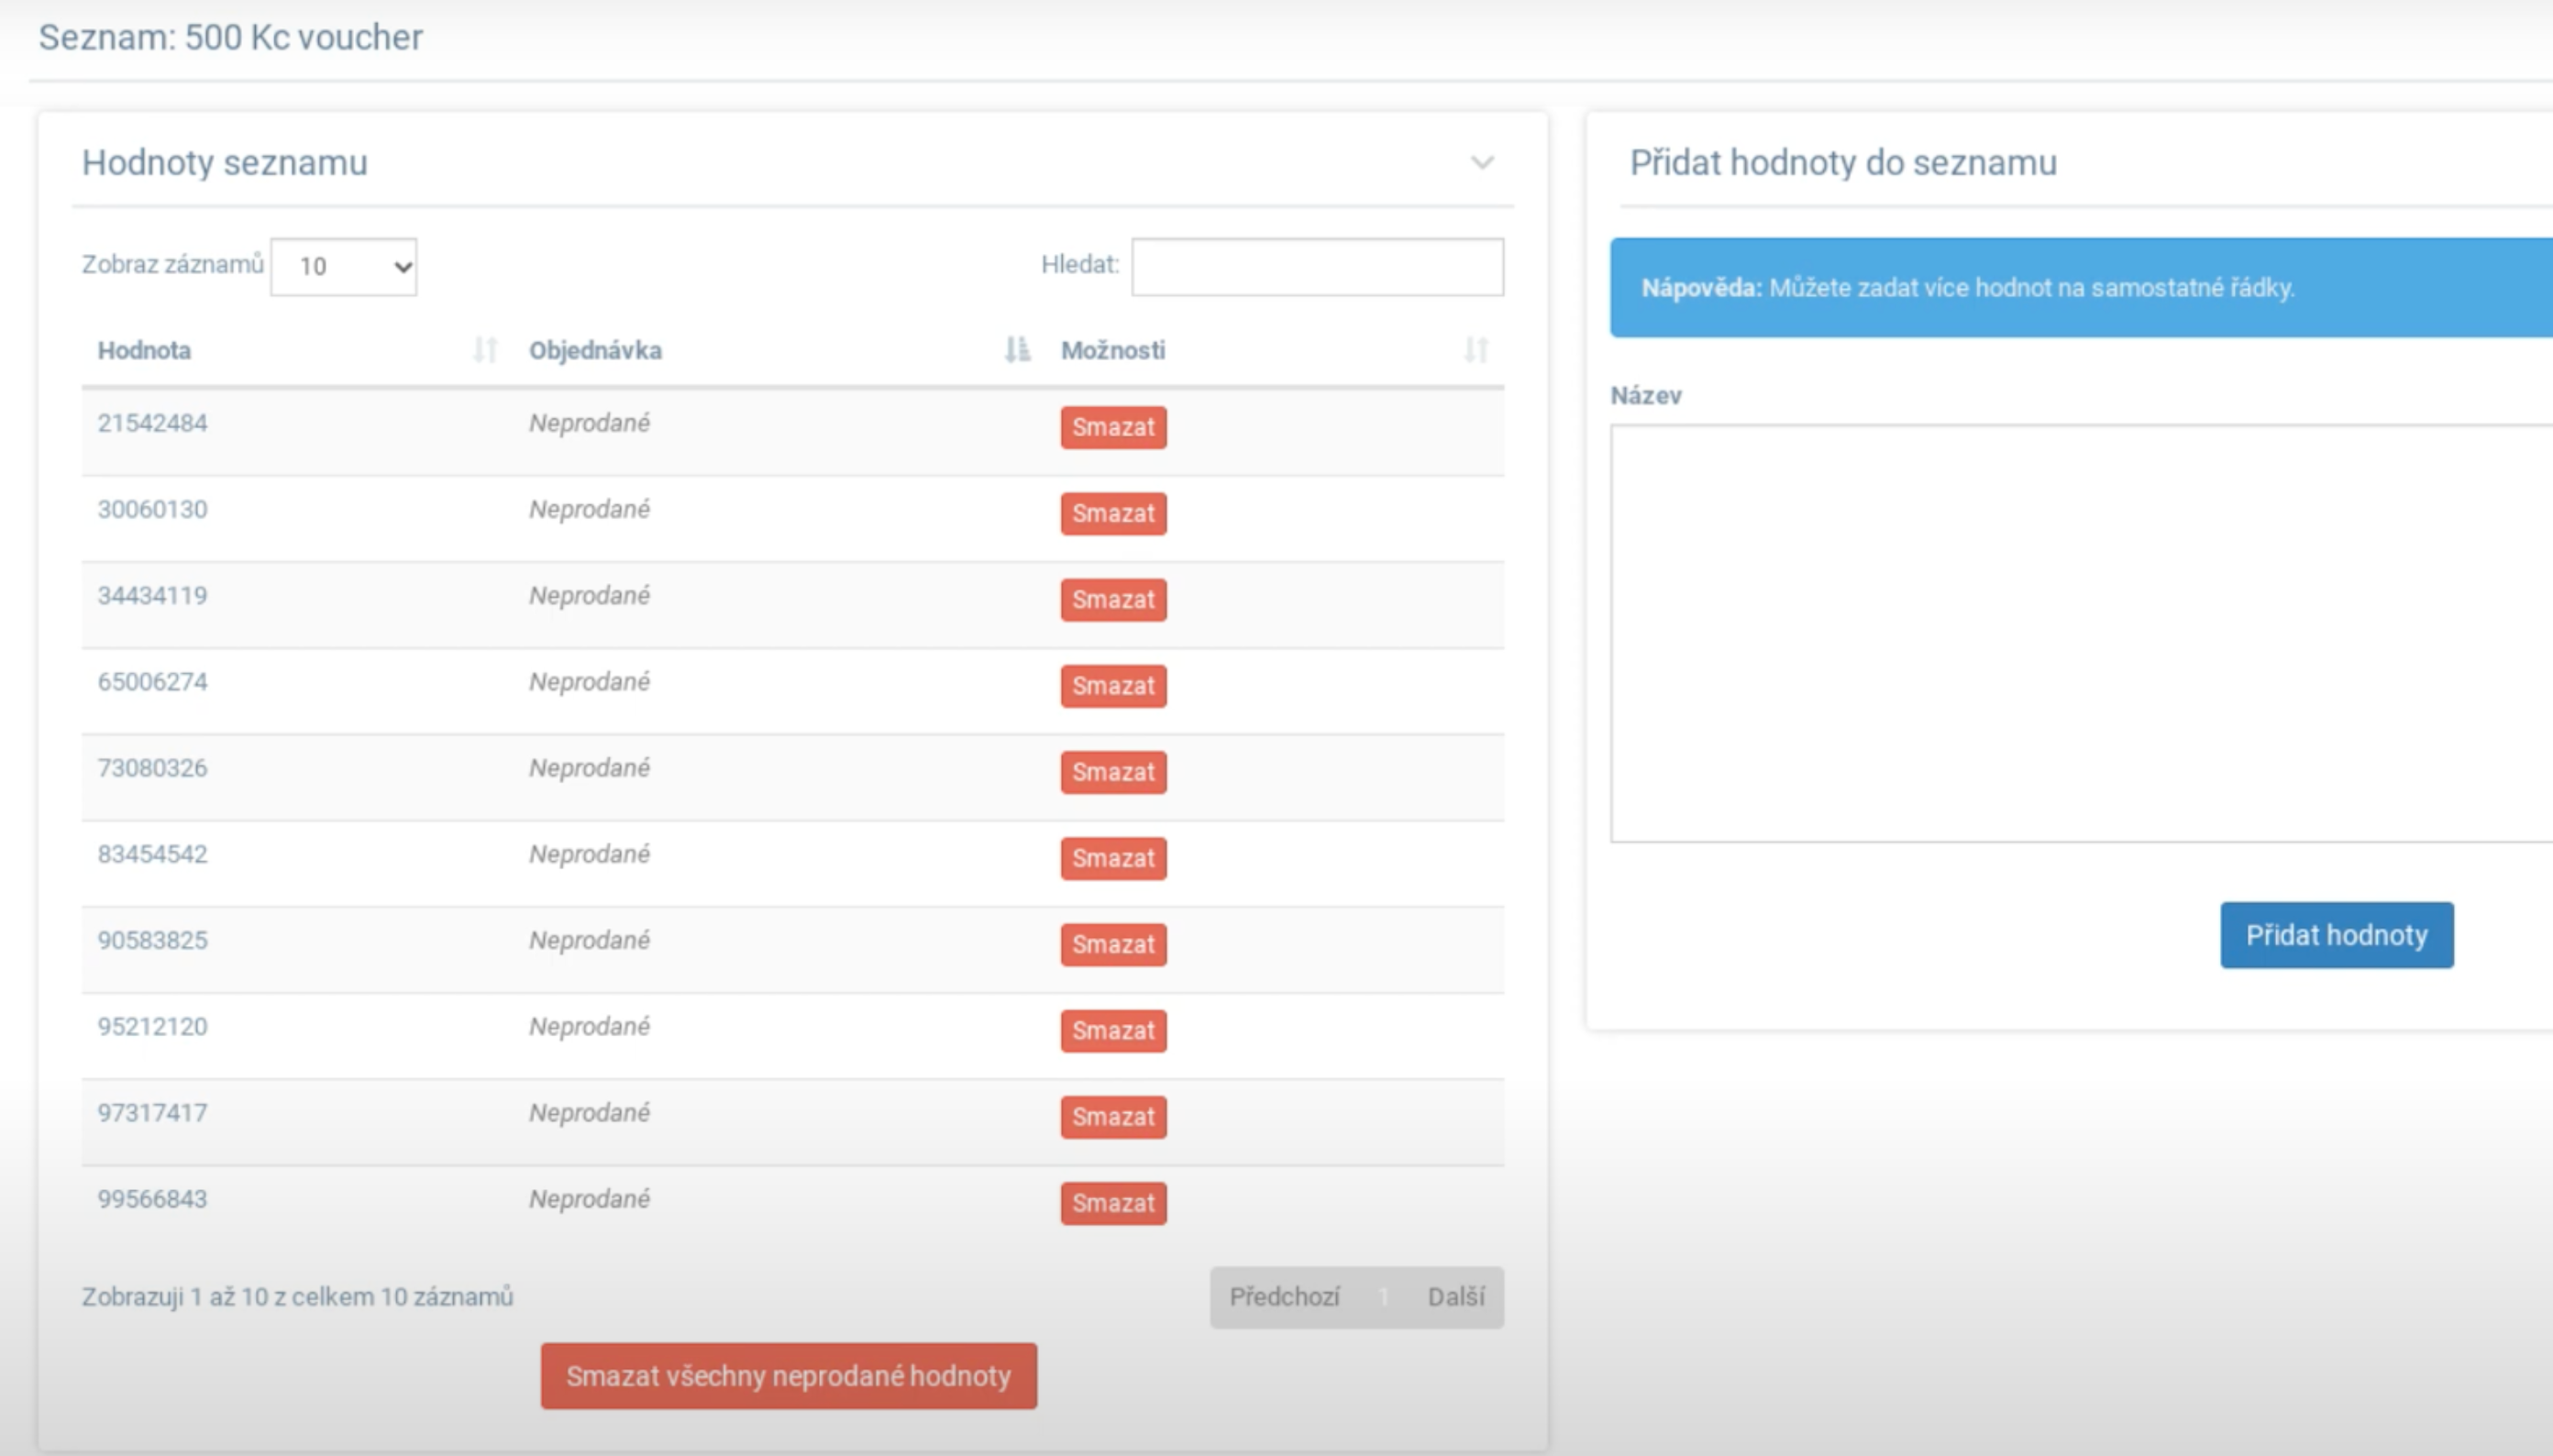Sort table by Hodnota column
This screenshot has width=2553, height=1456.
pos(485,350)
